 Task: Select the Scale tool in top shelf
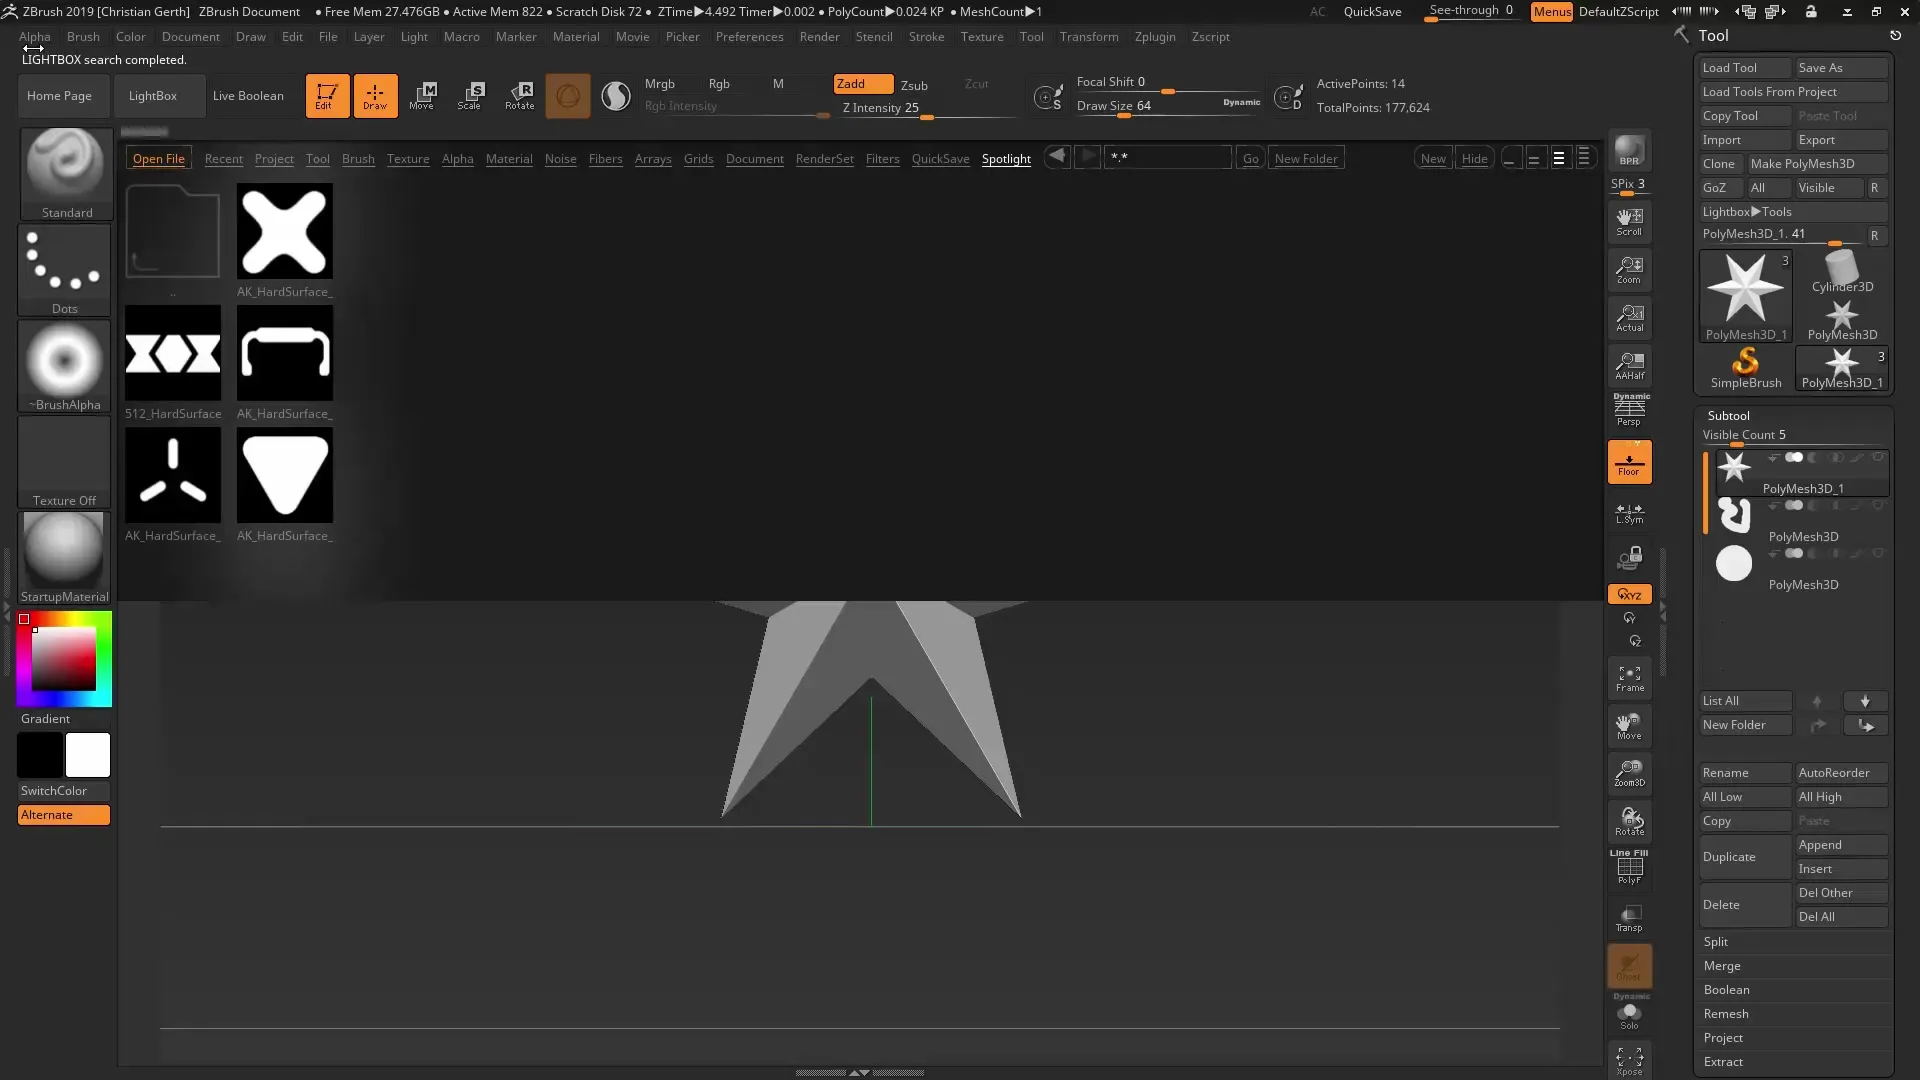click(x=470, y=96)
